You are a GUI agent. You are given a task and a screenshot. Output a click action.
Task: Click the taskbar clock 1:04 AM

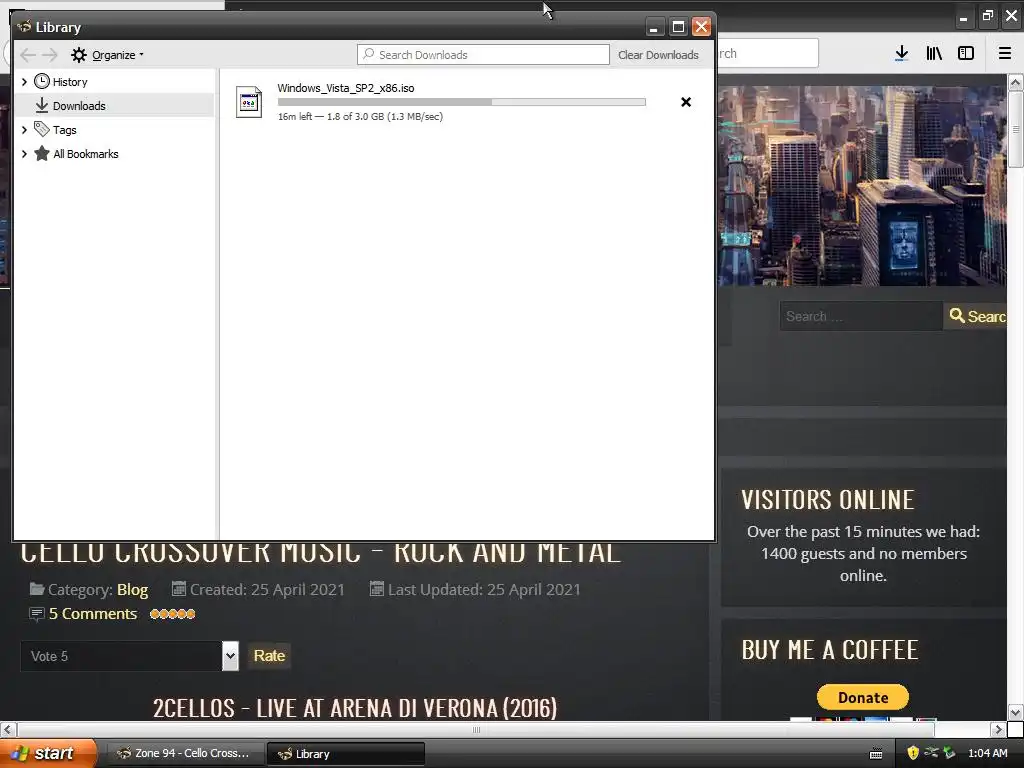point(987,753)
